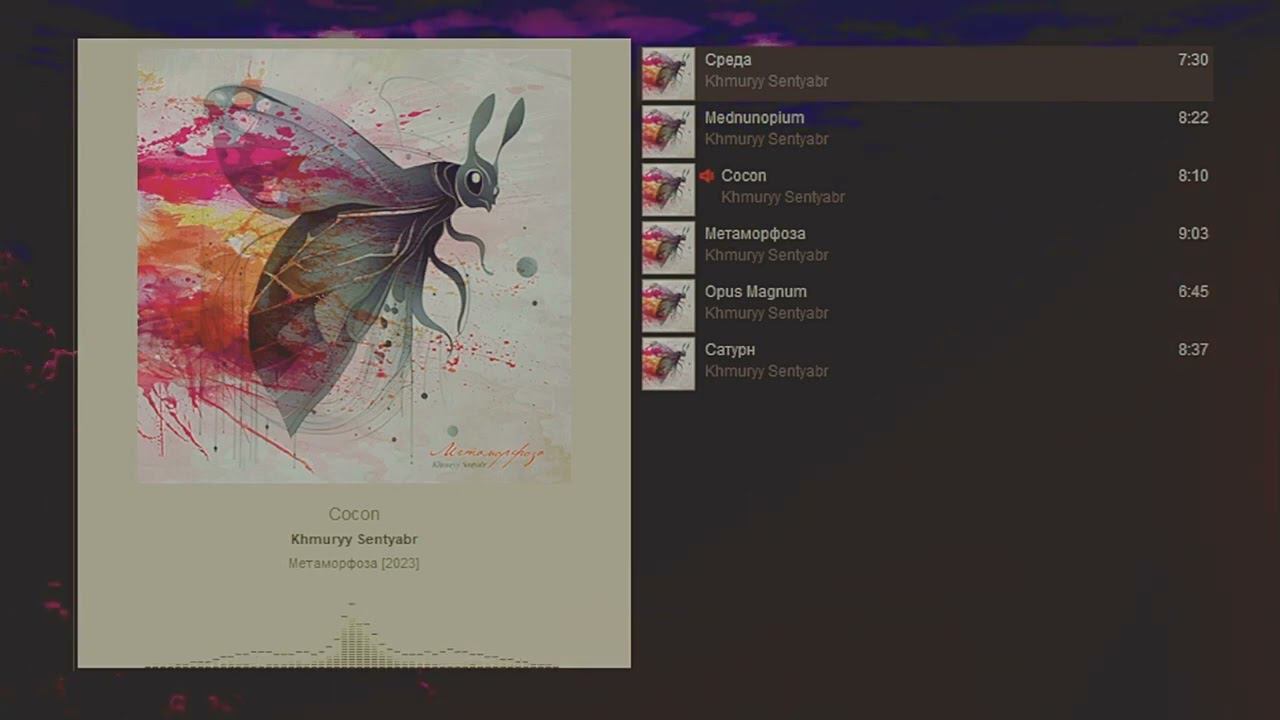1280x720 pixels.
Task: Click the 8:22 duration of Mednunopium
Action: pyautogui.click(x=1193, y=118)
